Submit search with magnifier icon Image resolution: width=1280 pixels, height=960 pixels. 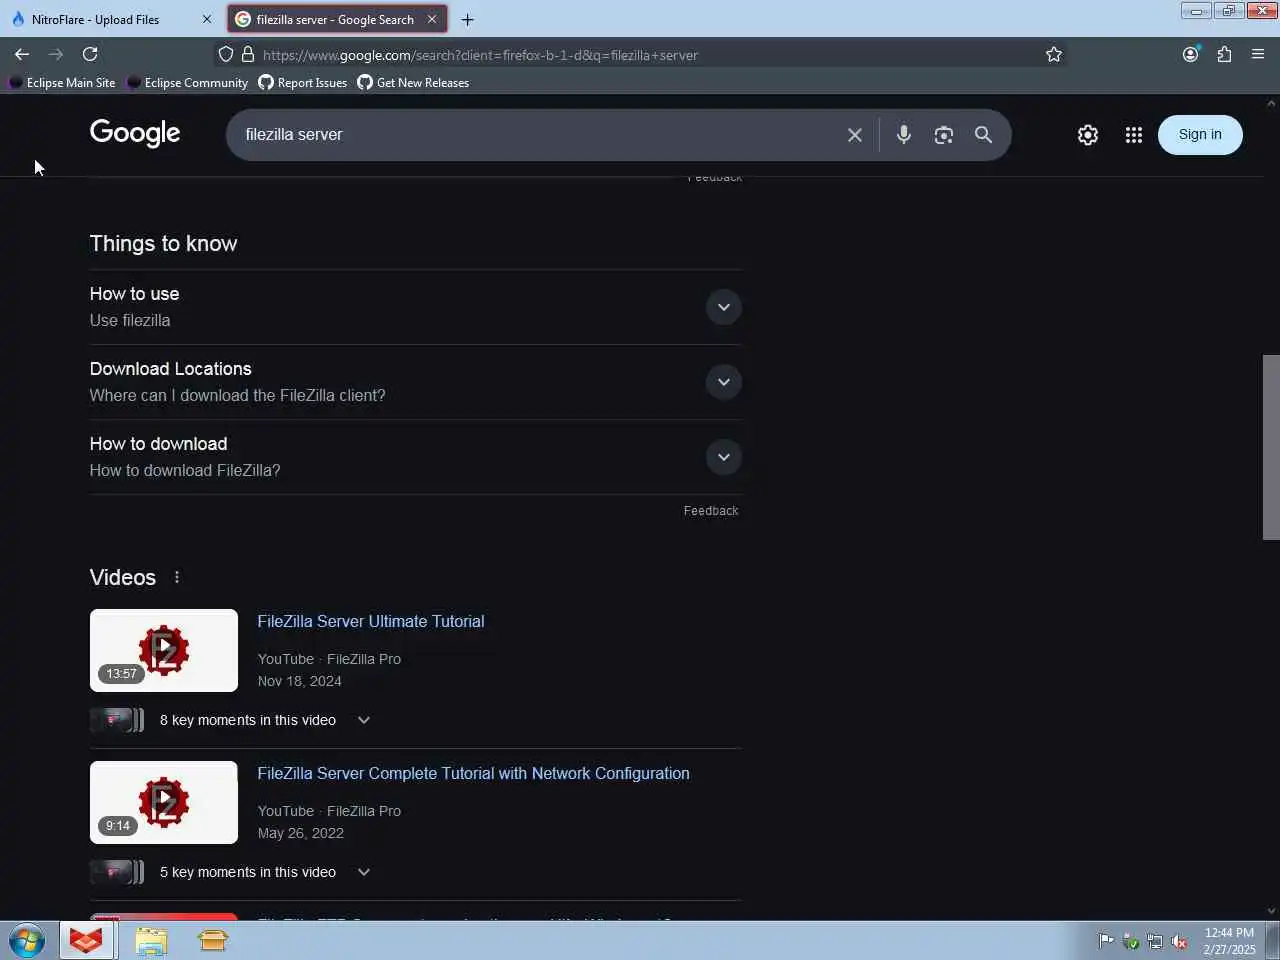(x=983, y=135)
